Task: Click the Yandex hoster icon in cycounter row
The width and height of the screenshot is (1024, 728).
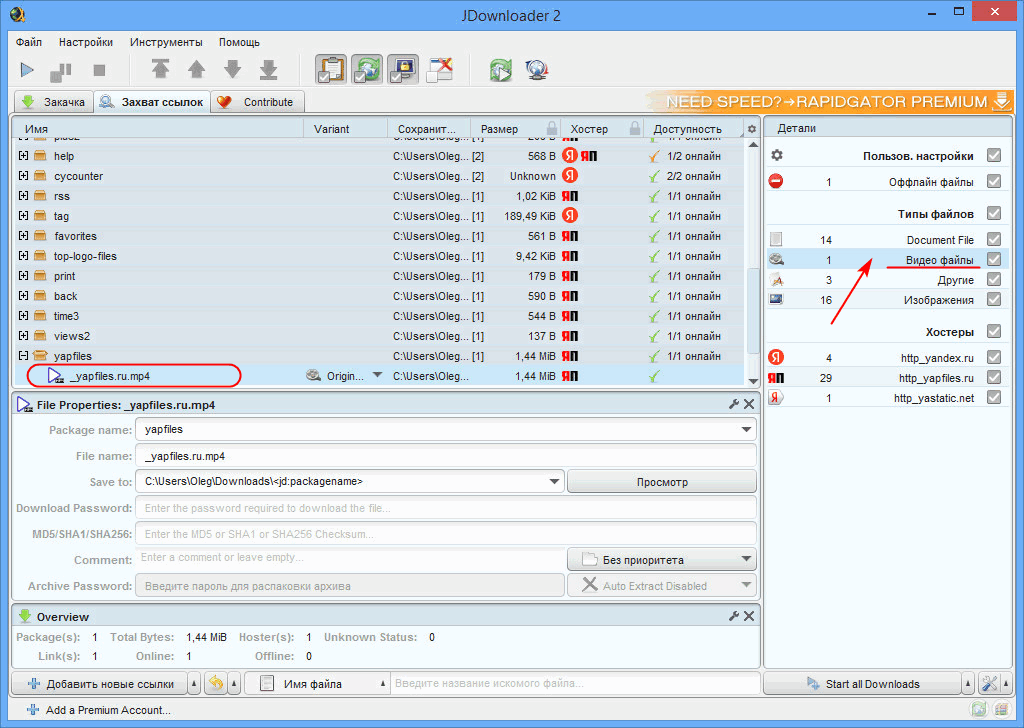Action: click(x=570, y=176)
